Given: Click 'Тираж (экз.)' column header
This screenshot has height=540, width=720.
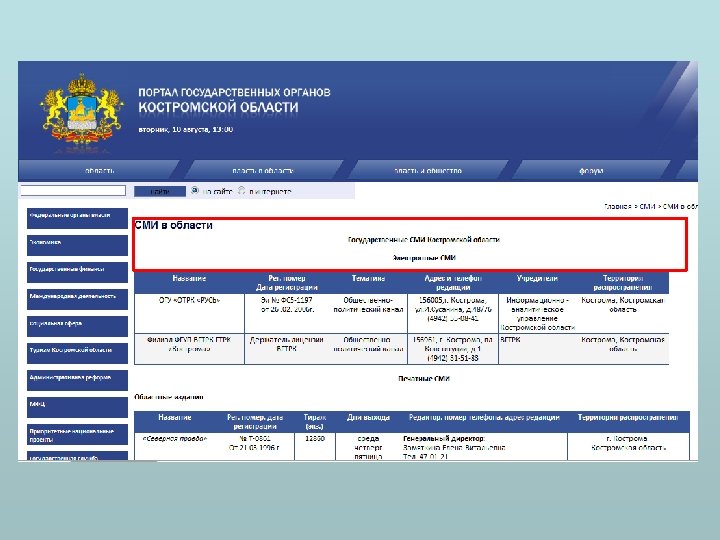Looking at the screenshot, I should coord(315,422).
